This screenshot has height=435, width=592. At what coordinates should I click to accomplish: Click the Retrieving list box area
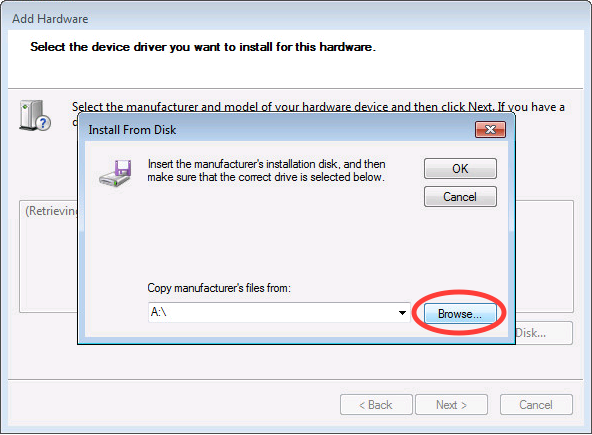(x=48, y=256)
